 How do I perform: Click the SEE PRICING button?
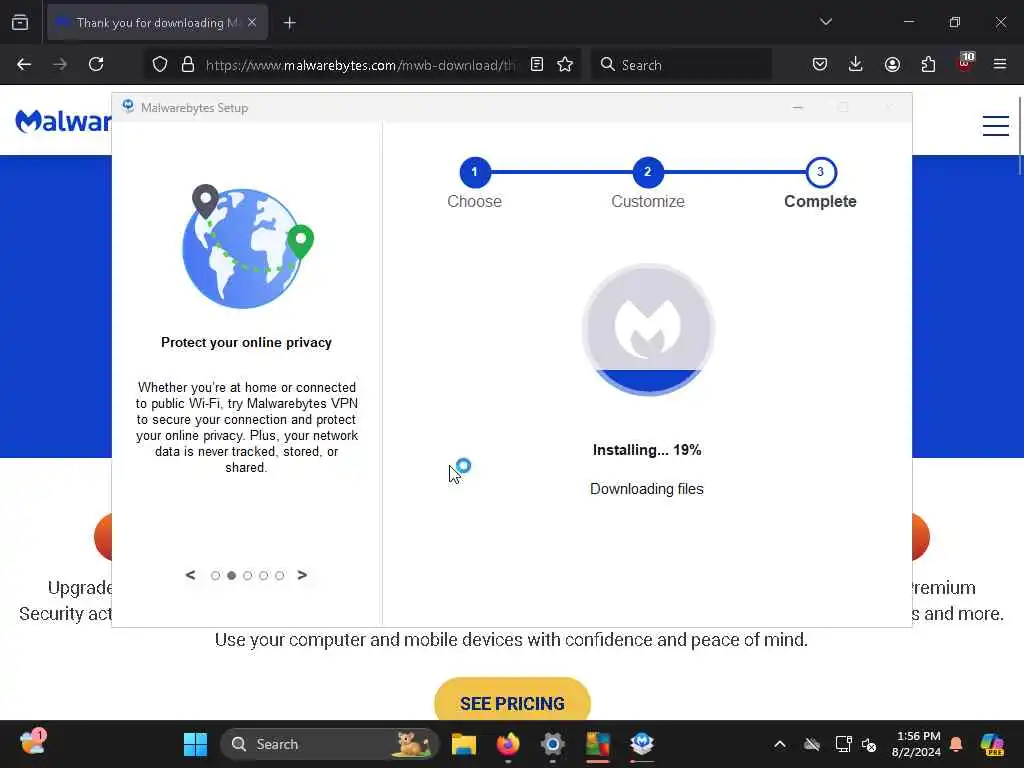point(512,702)
